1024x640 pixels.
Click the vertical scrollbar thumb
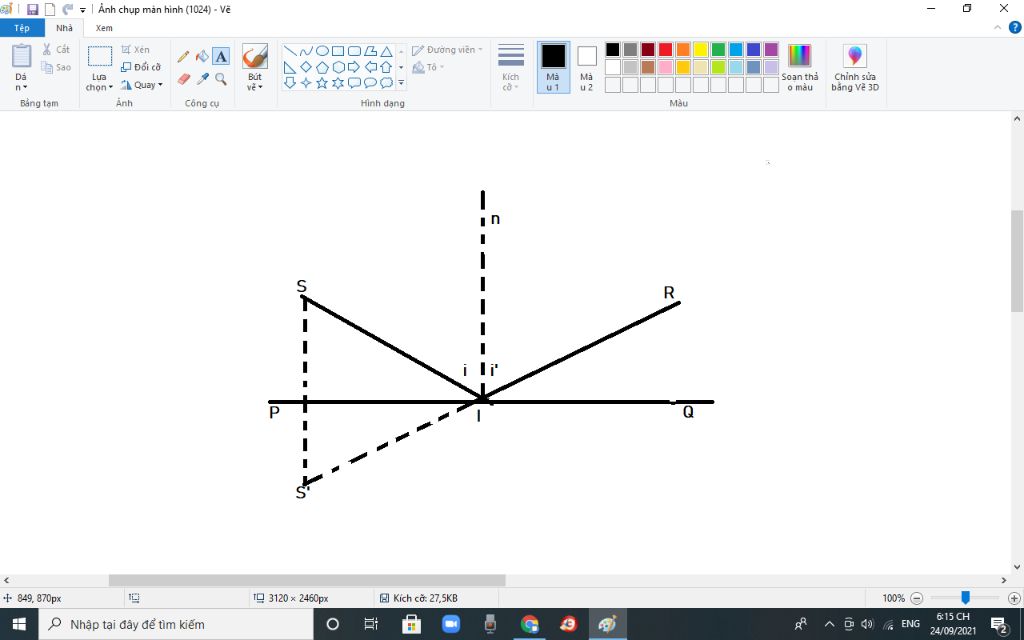(x=1017, y=261)
